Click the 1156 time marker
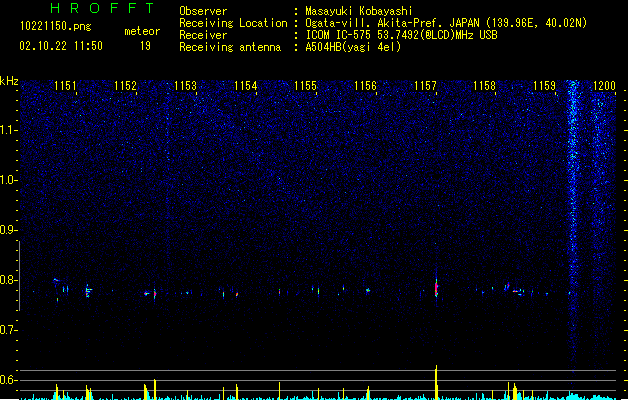This screenshot has height=400, width=629. pyautogui.click(x=365, y=86)
